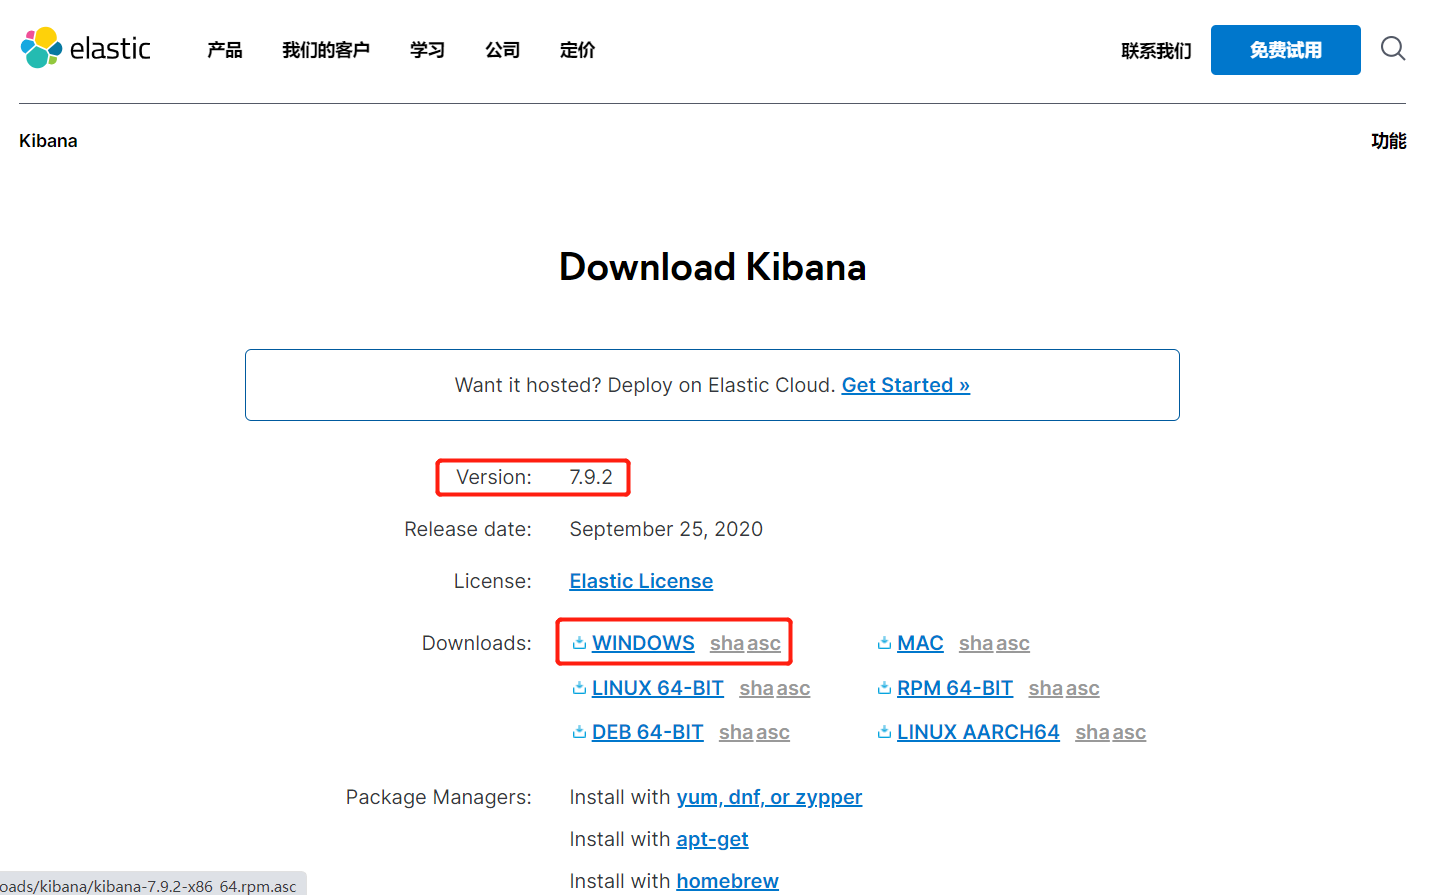Click download icon beside RPM 64-BIT
Image resolution: width=1440 pixels, height=895 pixels.
click(884, 688)
